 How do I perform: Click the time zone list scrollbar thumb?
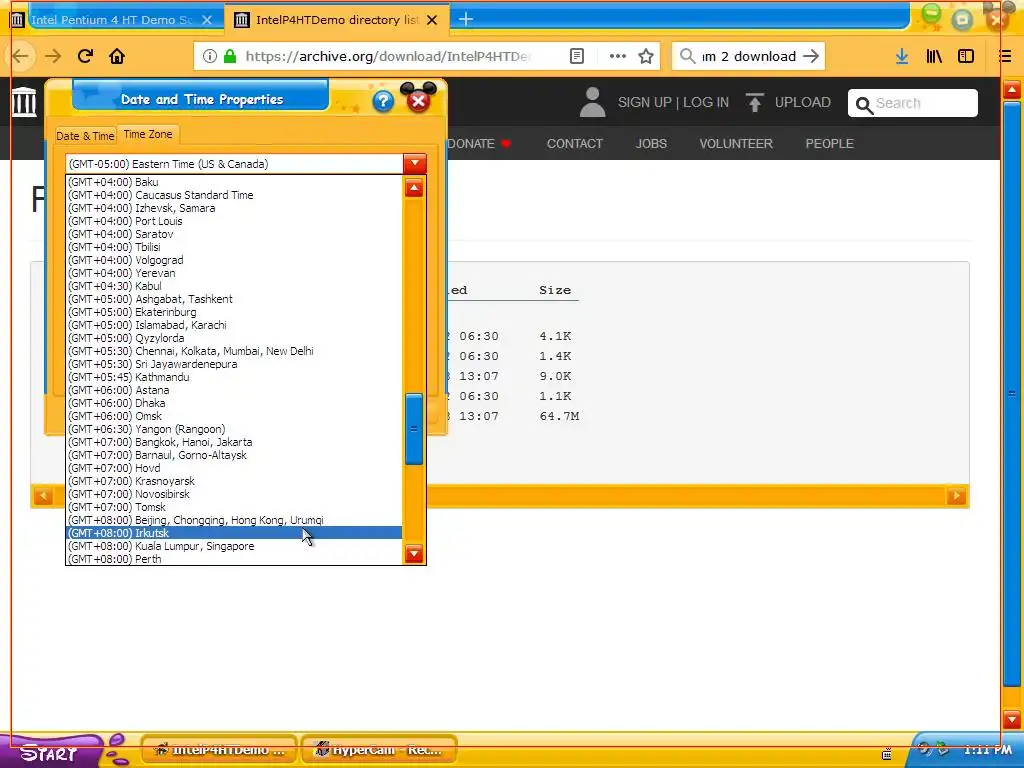click(x=414, y=428)
